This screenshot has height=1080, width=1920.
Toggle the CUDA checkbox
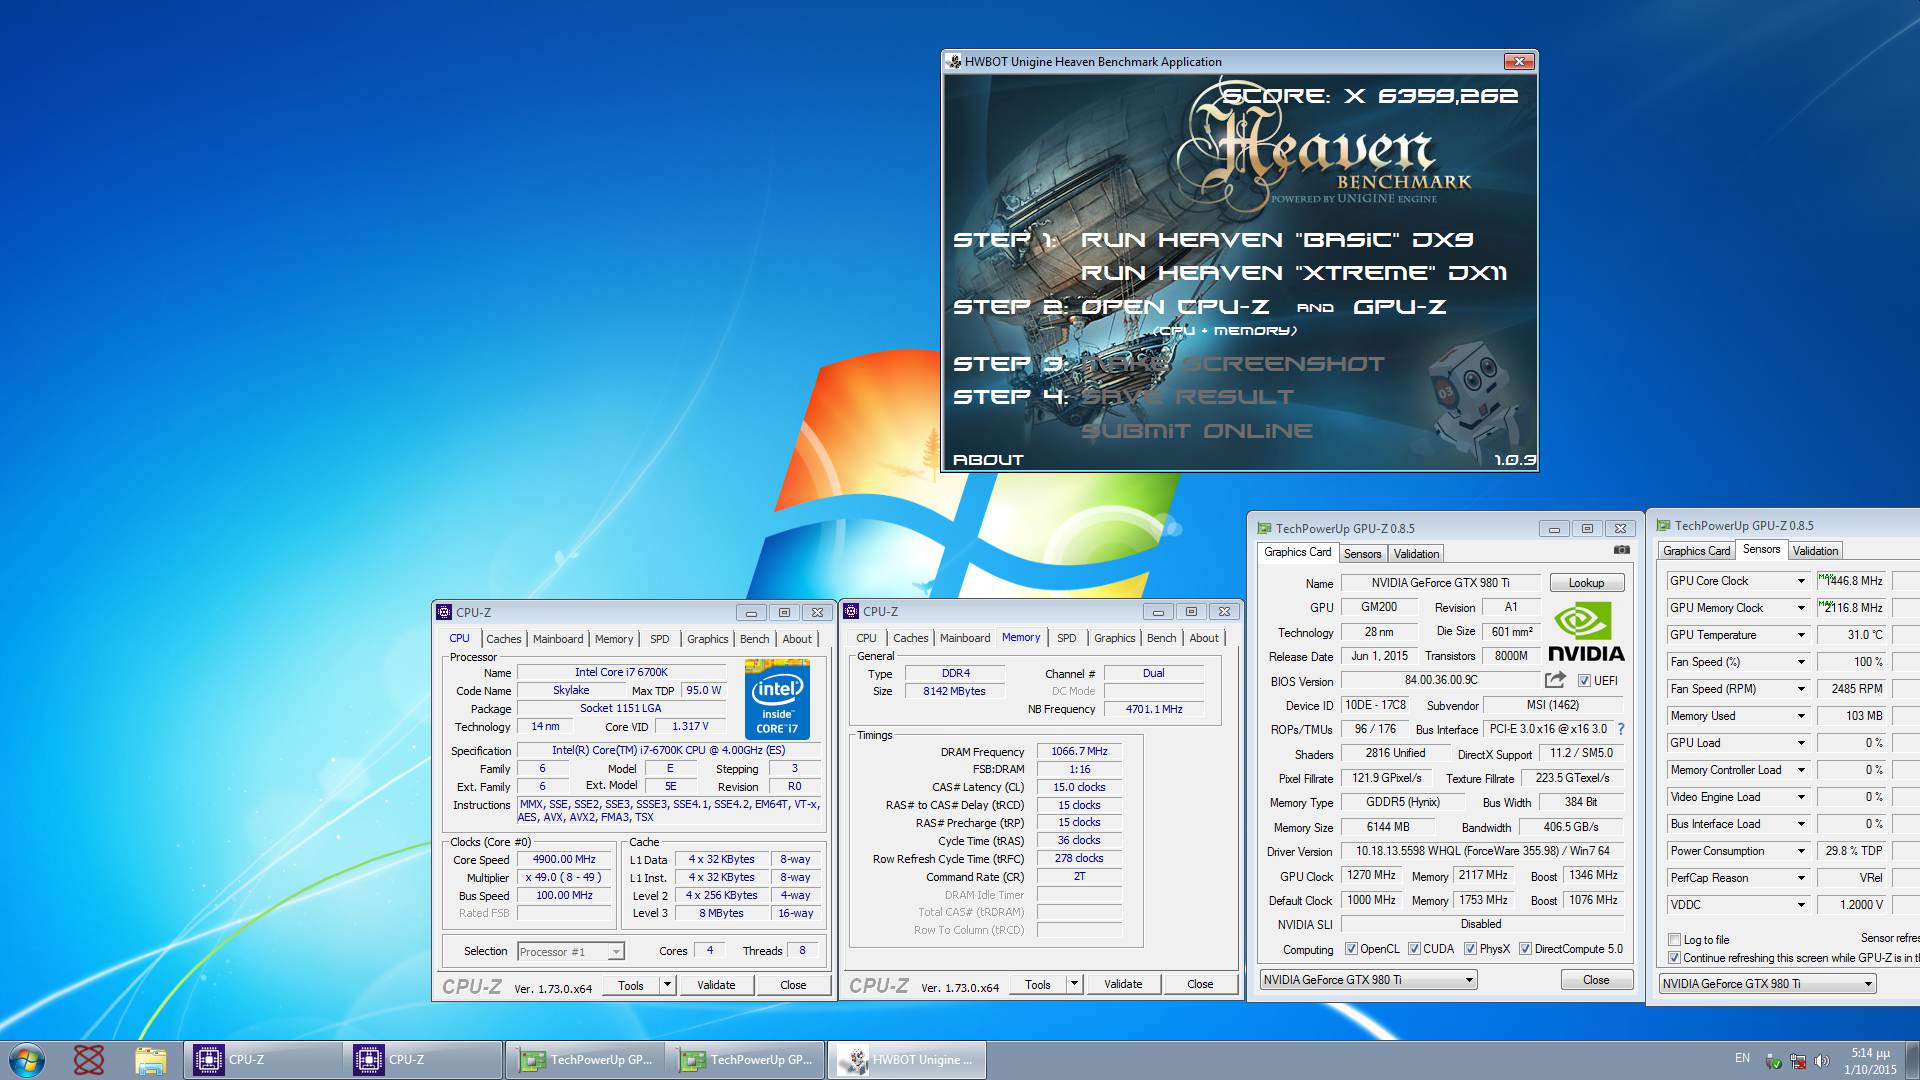click(1414, 949)
